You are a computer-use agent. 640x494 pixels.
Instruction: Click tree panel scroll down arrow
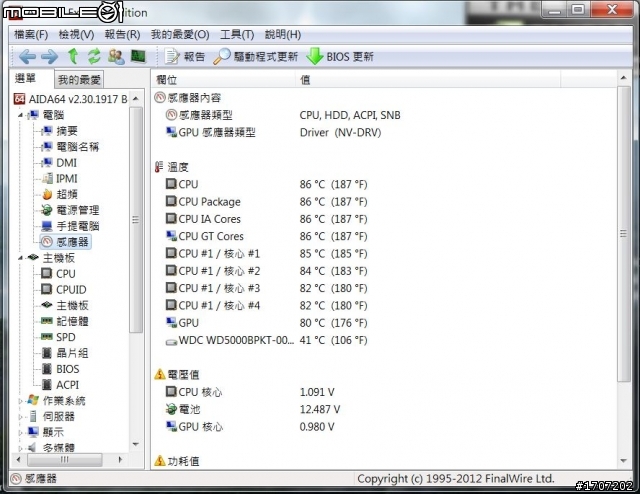[x=136, y=444]
